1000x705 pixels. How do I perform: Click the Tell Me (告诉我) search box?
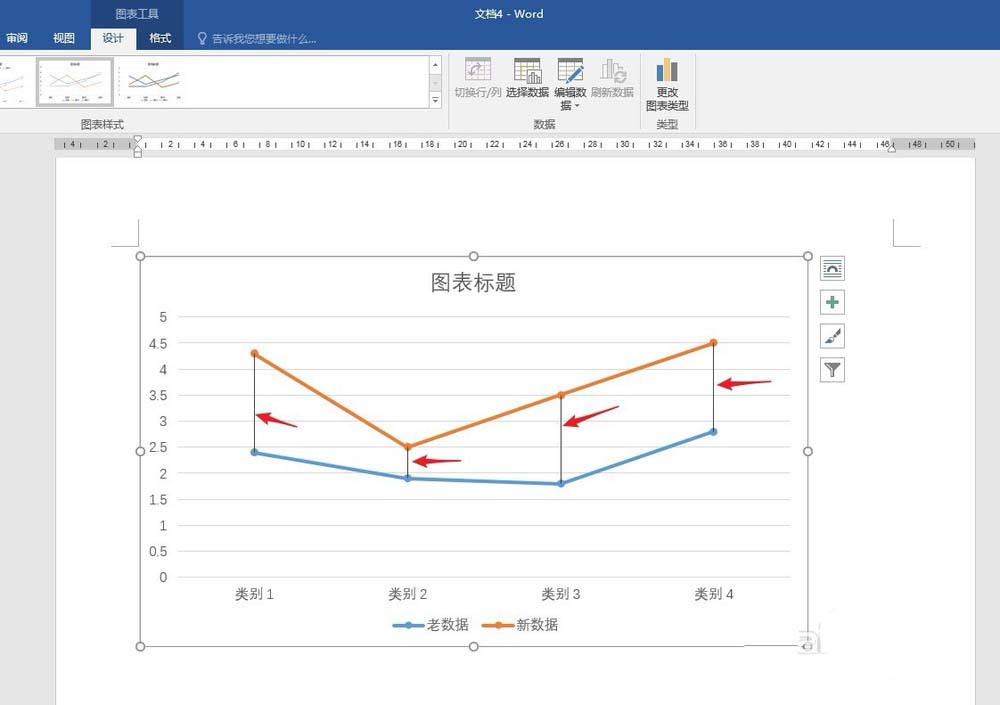[260, 38]
